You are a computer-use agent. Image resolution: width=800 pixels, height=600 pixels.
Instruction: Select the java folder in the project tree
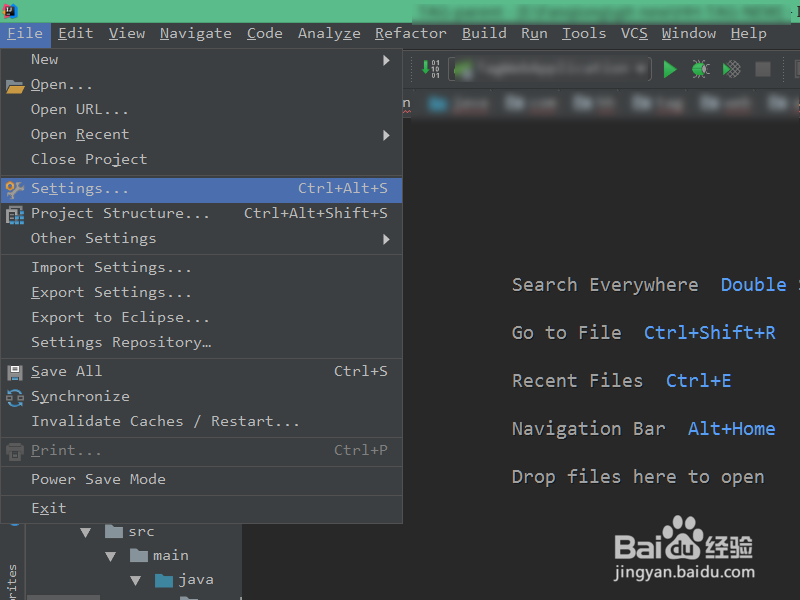pyautogui.click(x=196, y=579)
